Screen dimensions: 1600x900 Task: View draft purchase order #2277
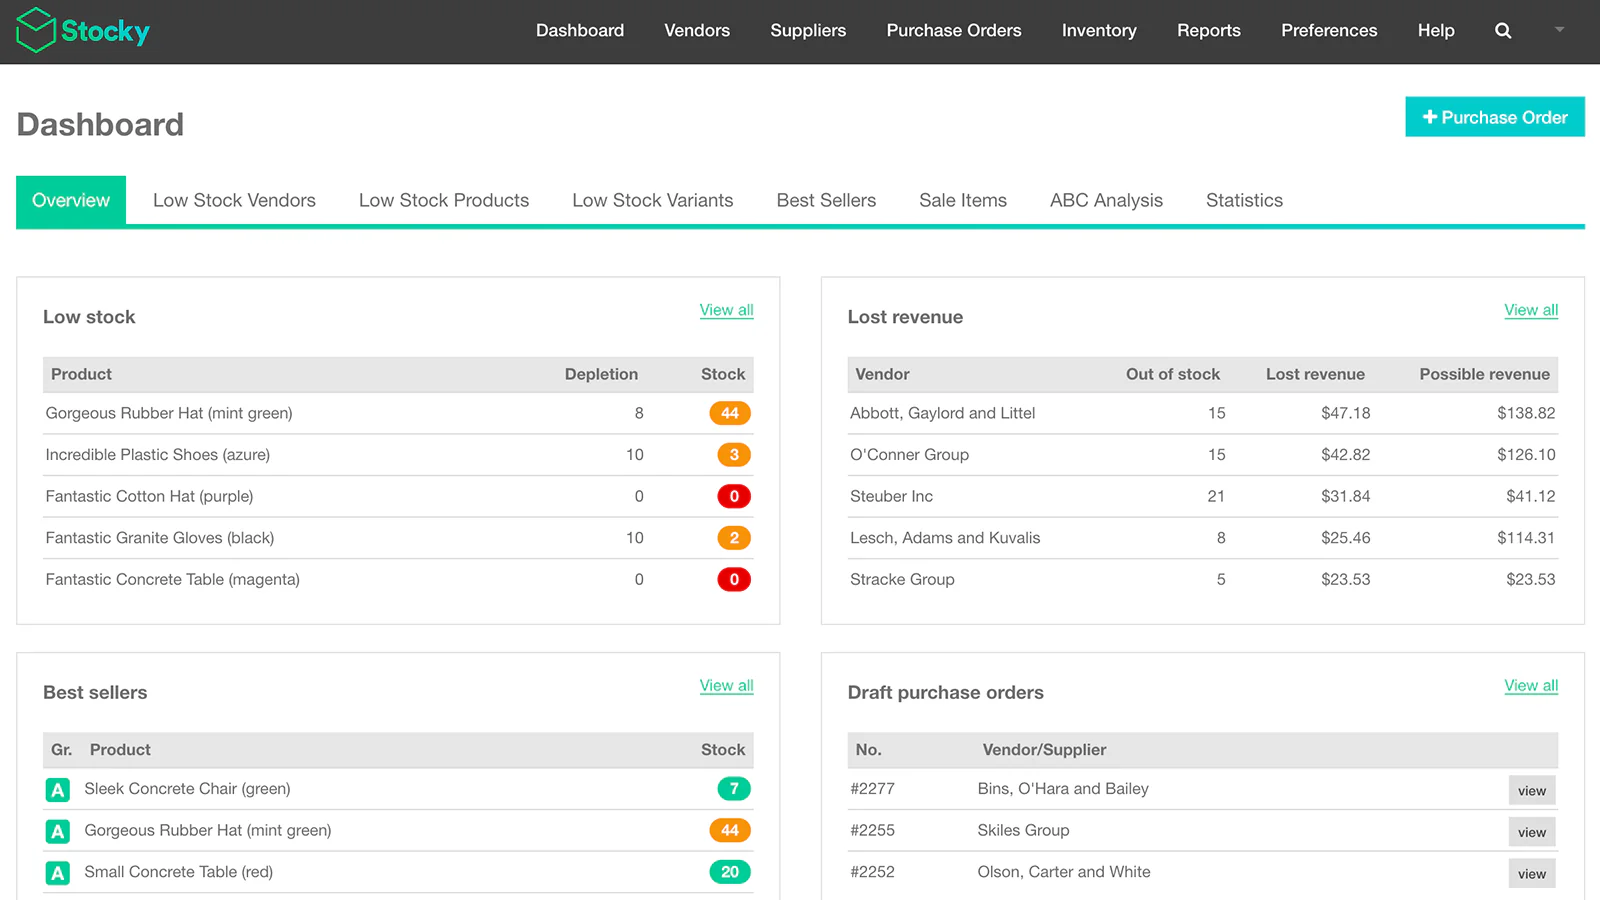tap(1531, 789)
